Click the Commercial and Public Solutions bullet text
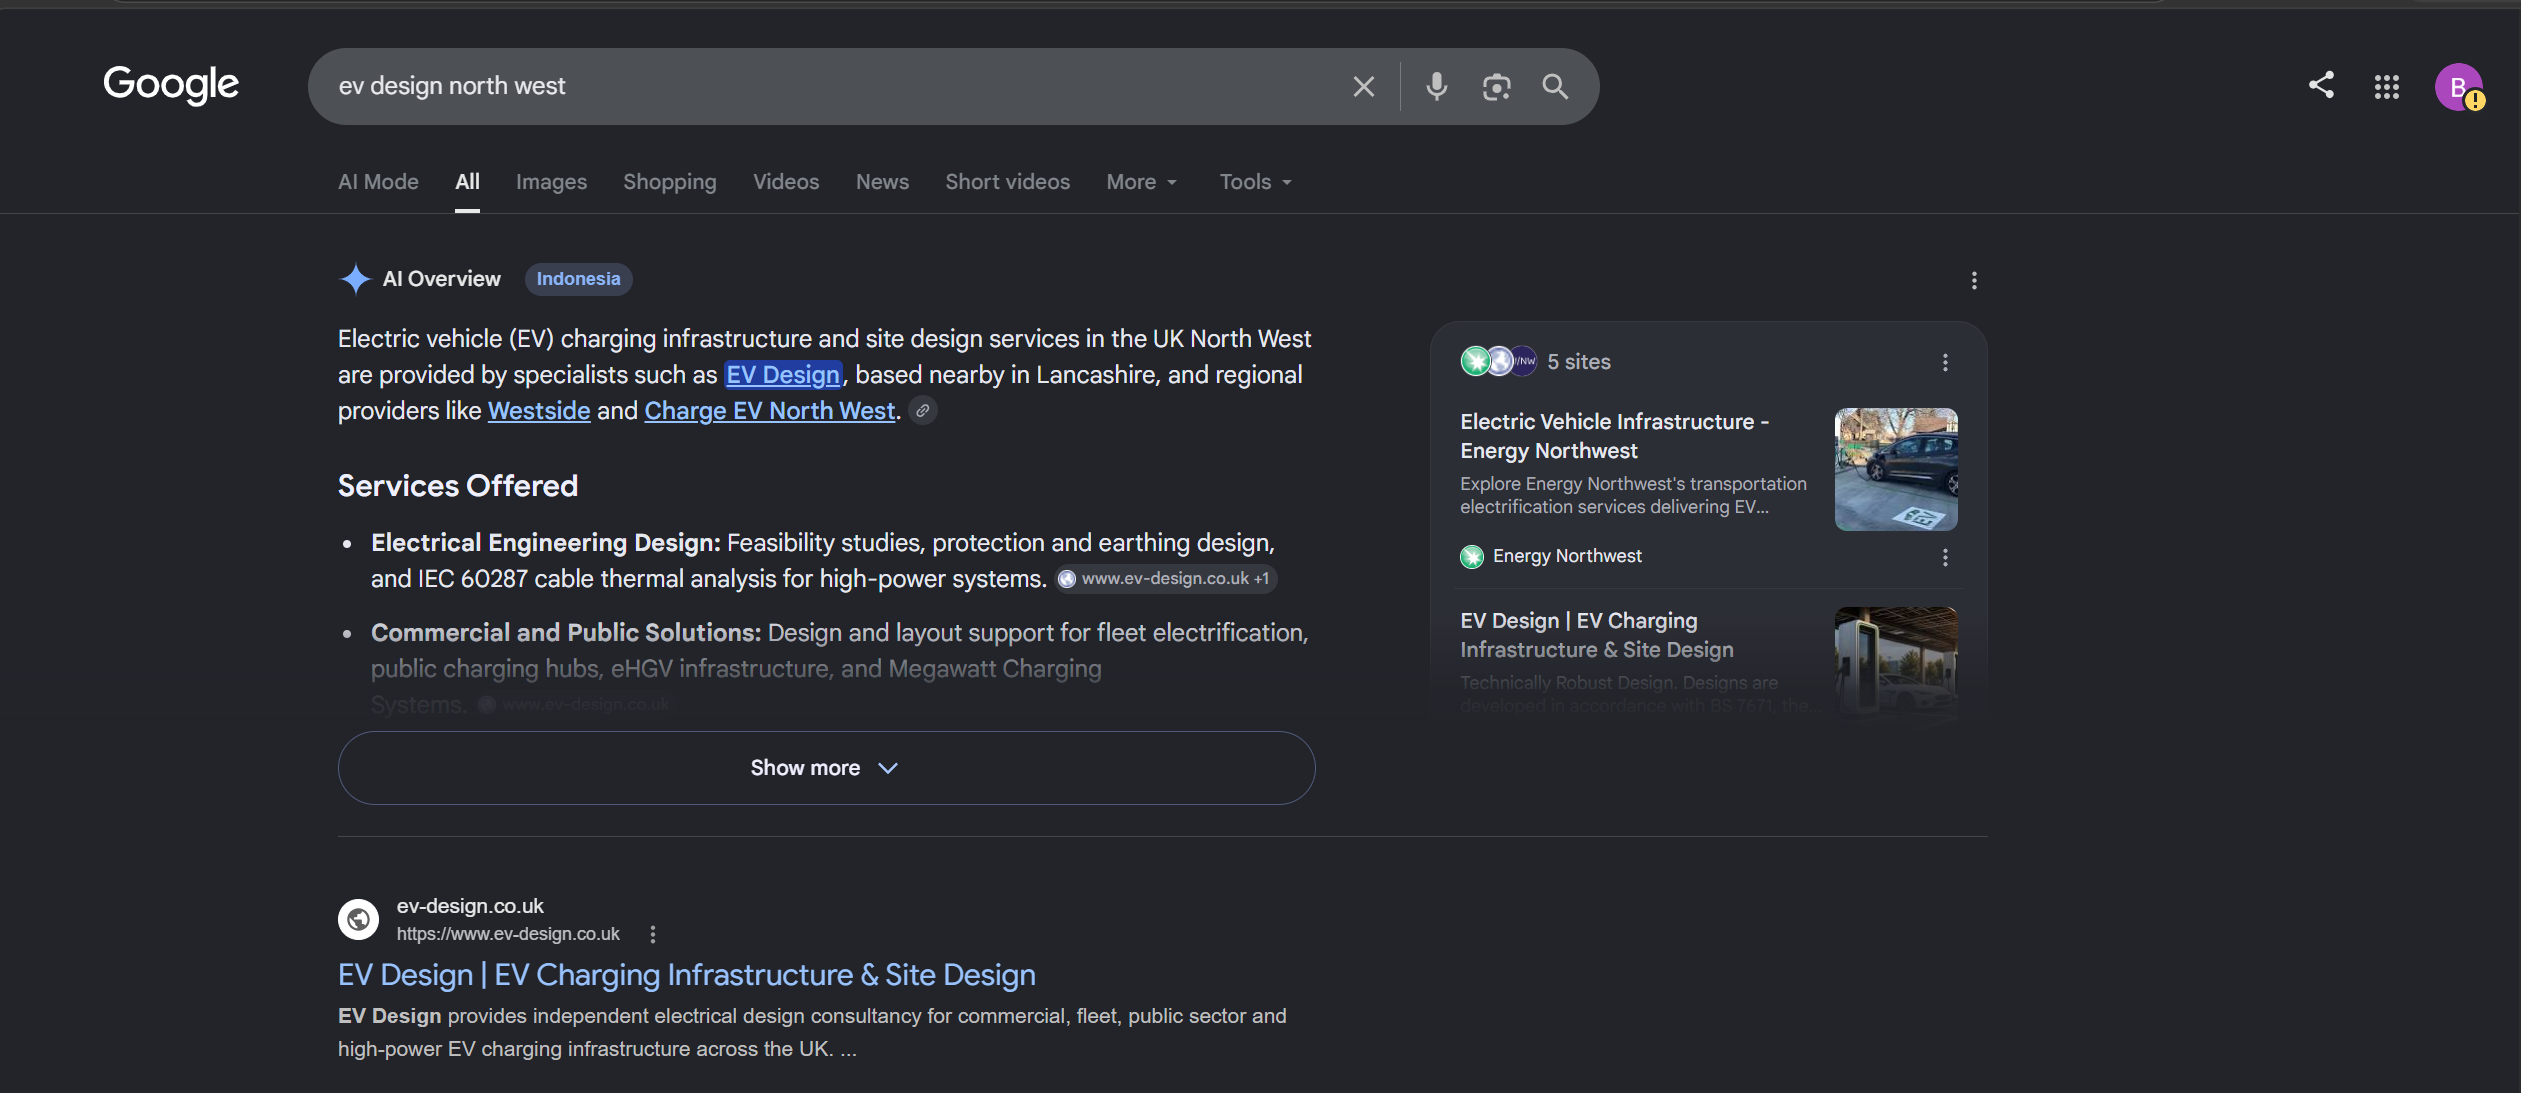Viewport: 2521px width, 1093px height. click(840, 668)
